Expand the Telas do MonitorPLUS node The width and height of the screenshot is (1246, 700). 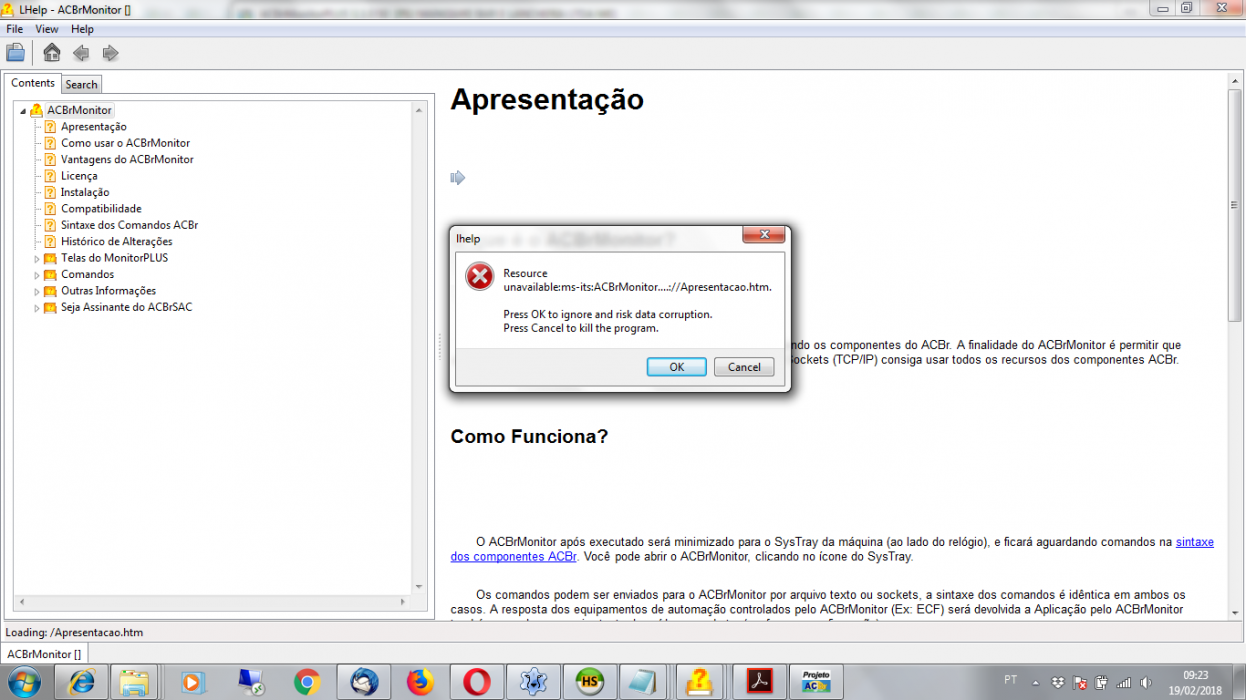tap(37, 258)
